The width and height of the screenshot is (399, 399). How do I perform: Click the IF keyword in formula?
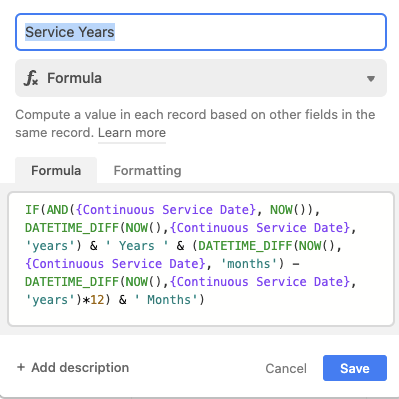(32, 210)
